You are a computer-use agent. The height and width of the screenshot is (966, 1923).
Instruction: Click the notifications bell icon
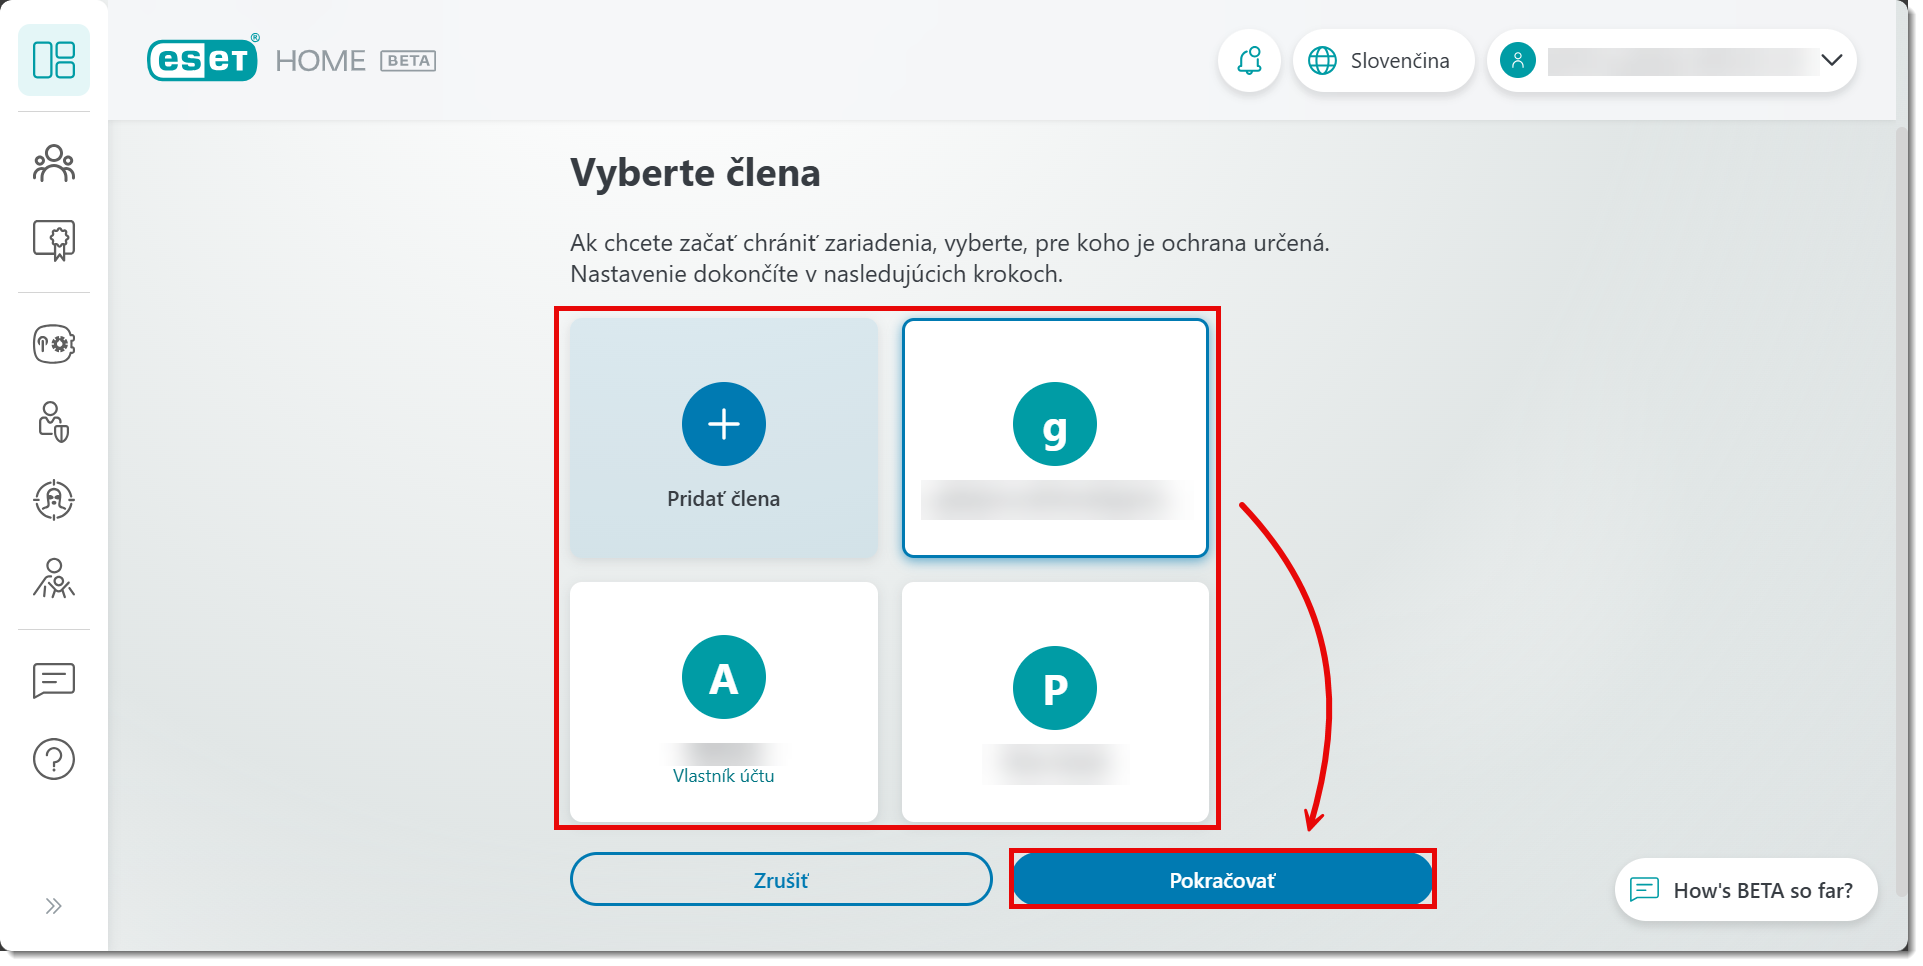click(1249, 61)
